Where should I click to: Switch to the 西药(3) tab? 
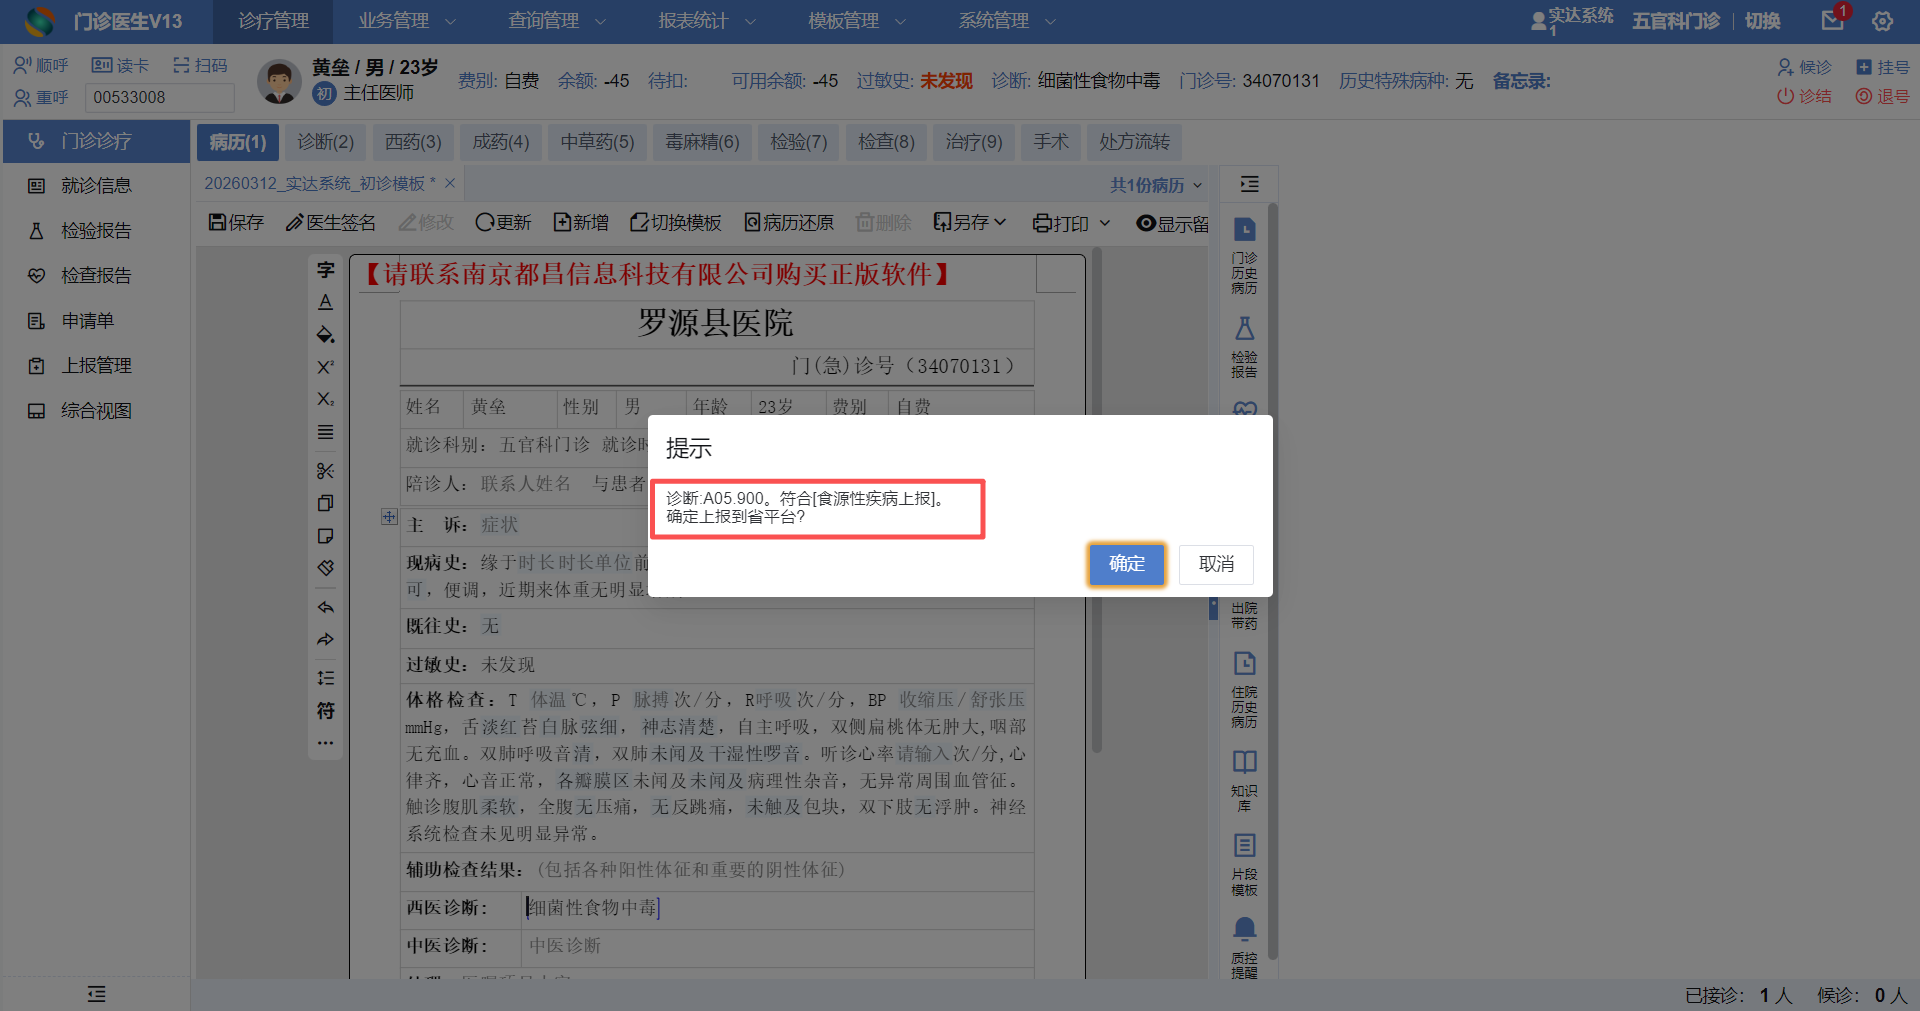[x=413, y=142]
